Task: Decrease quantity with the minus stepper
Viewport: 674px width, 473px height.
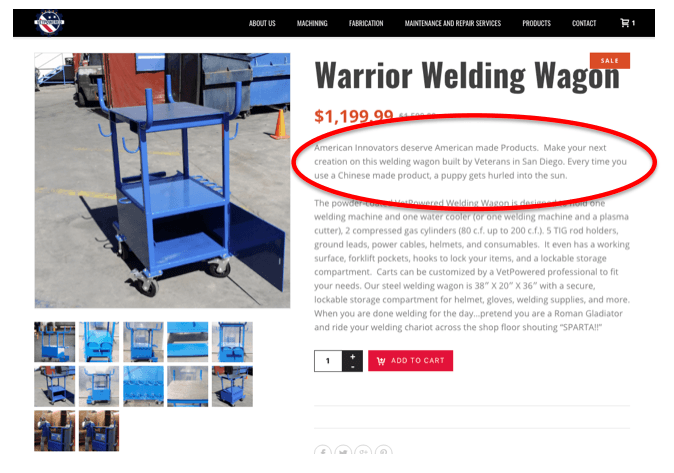Action: (352, 366)
